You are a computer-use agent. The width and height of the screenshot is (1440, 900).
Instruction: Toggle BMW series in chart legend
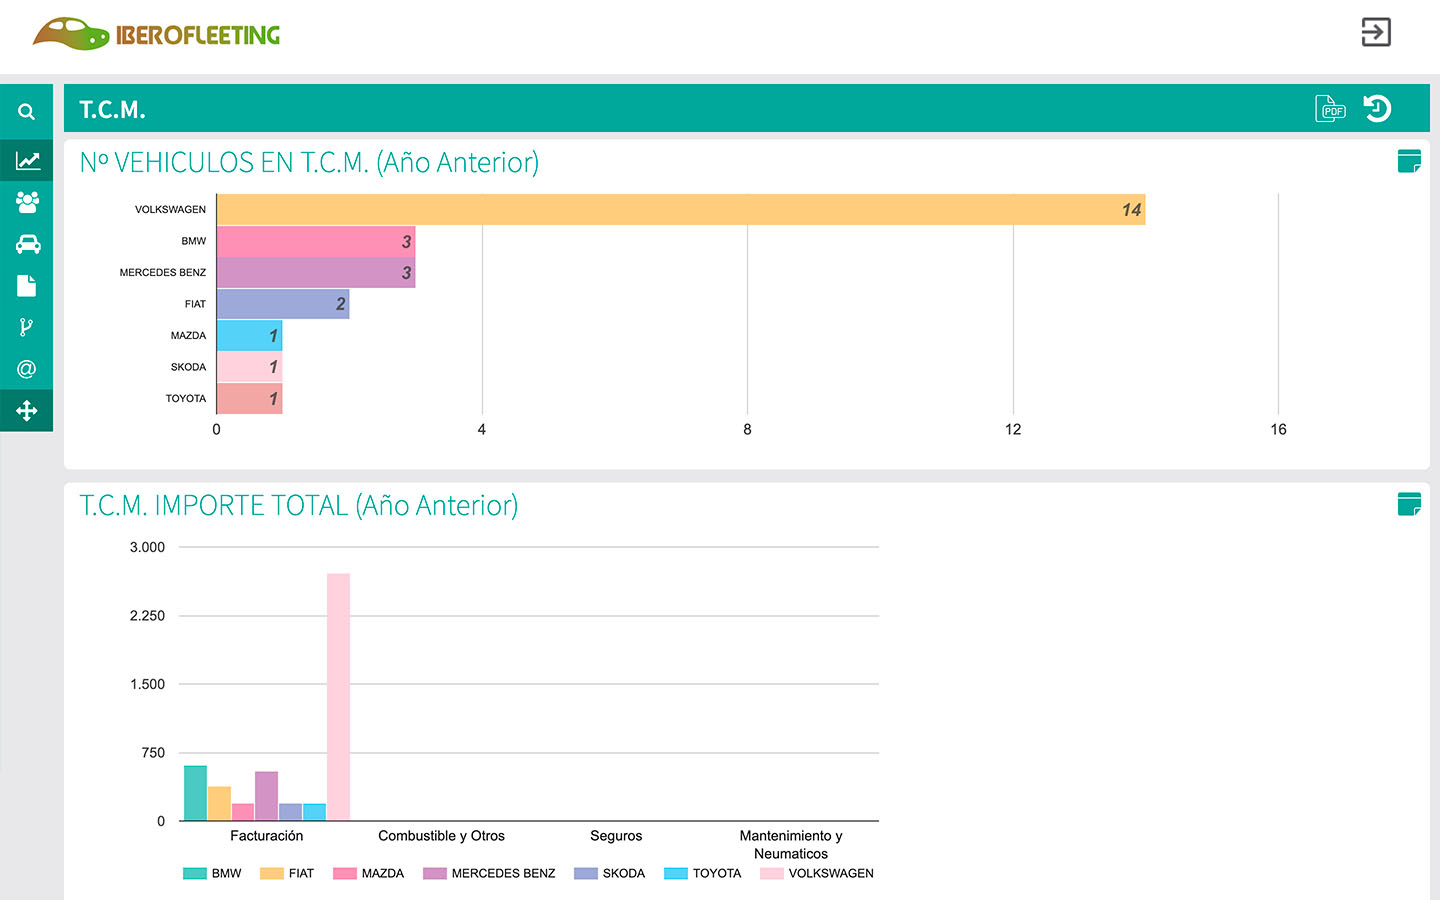[x=213, y=873]
